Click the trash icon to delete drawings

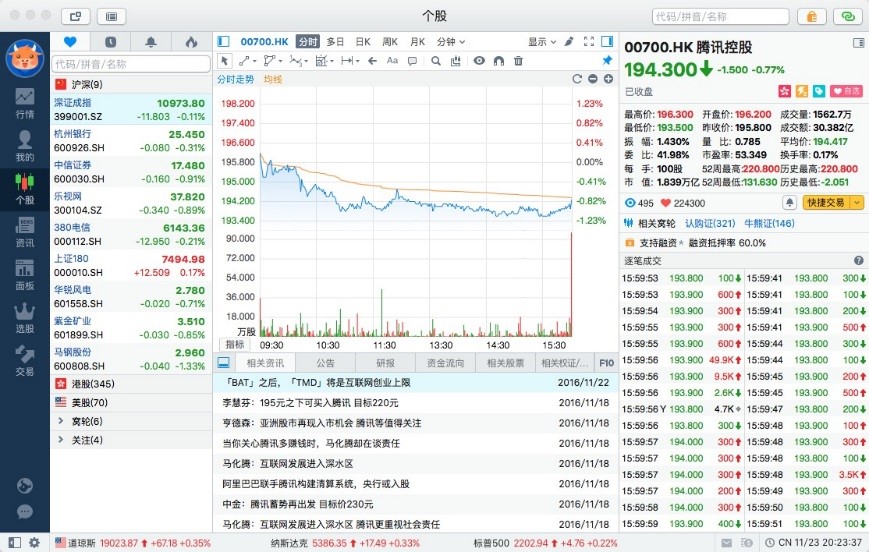(x=518, y=61)
